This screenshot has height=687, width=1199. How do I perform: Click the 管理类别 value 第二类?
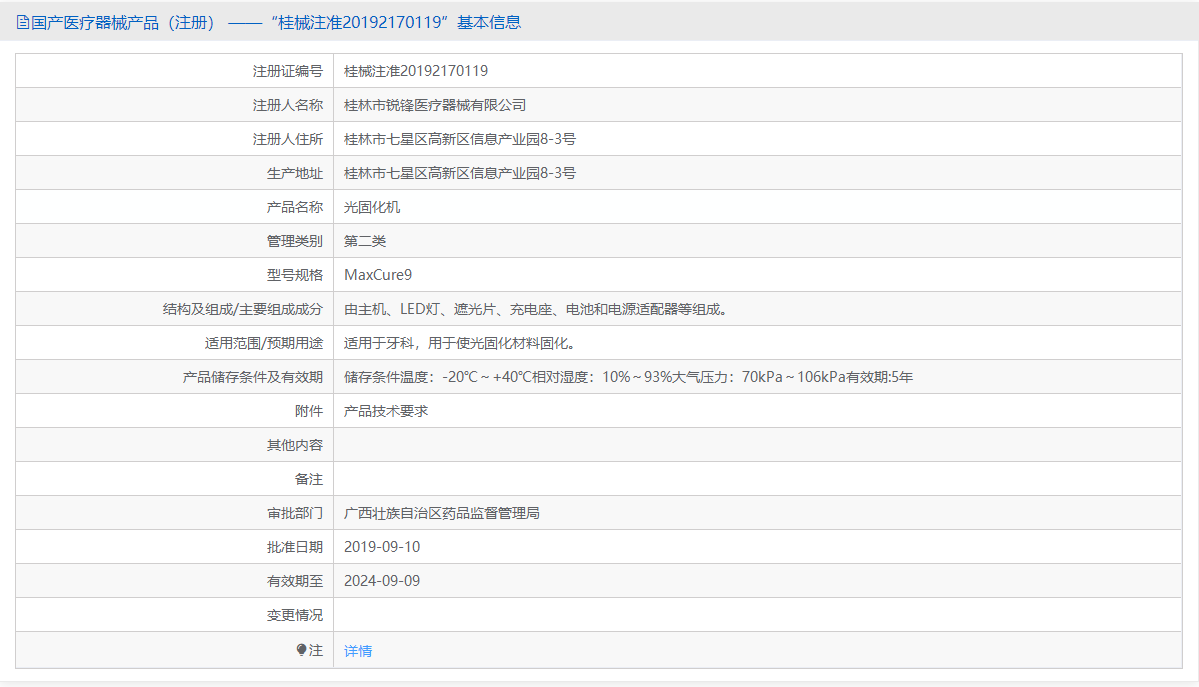[x=366, y=240]
